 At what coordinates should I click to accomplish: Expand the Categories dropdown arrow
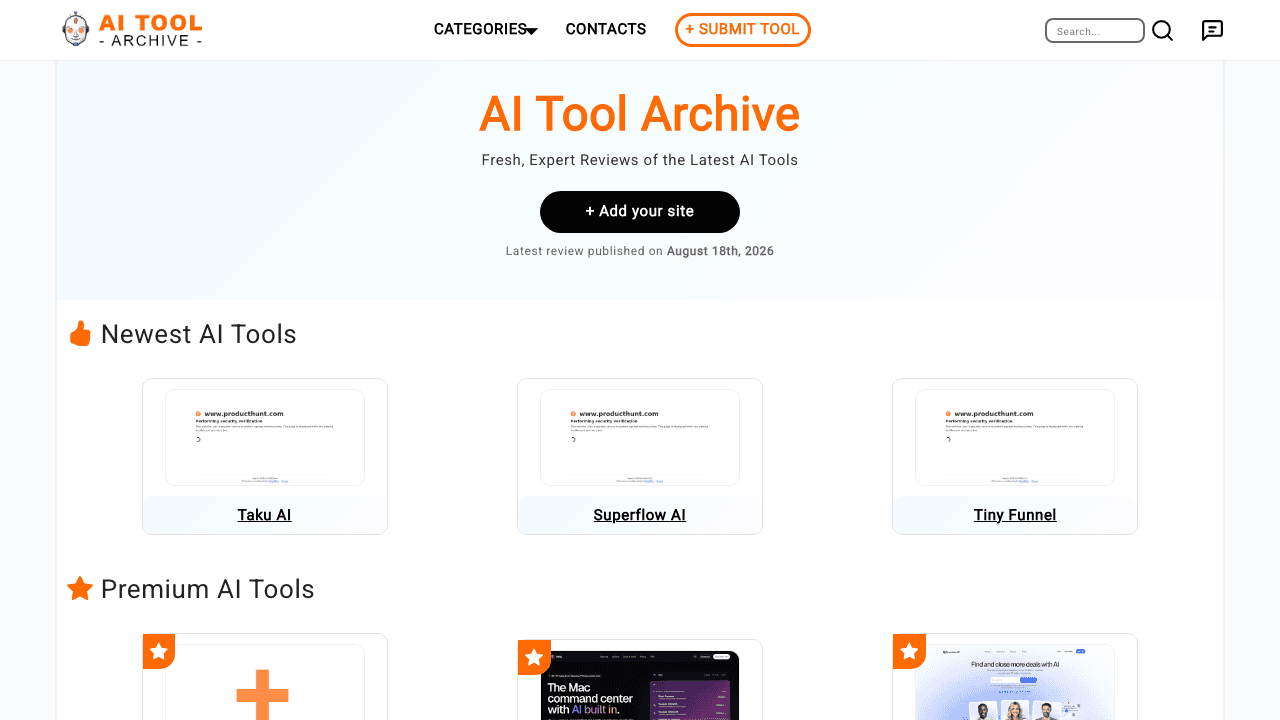[532, 31]
